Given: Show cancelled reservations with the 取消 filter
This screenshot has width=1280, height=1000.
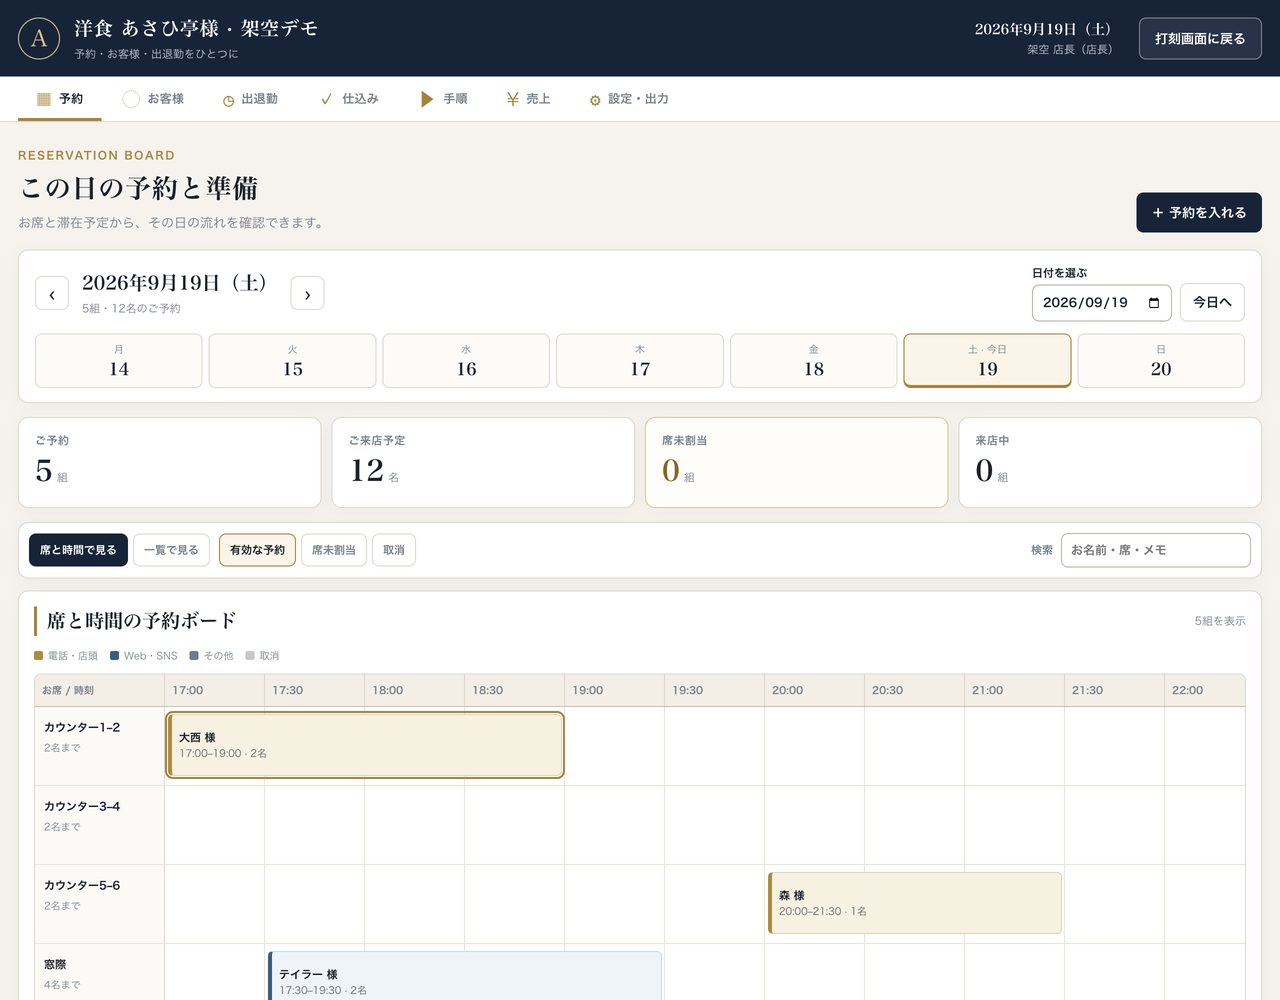Looking at the screenshot, I should pos(394,550).
